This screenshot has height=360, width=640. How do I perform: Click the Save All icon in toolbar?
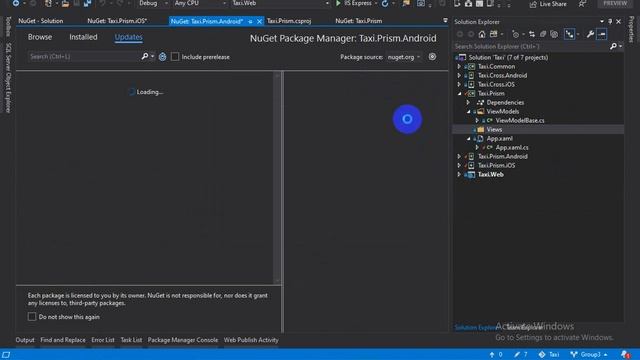87,3
